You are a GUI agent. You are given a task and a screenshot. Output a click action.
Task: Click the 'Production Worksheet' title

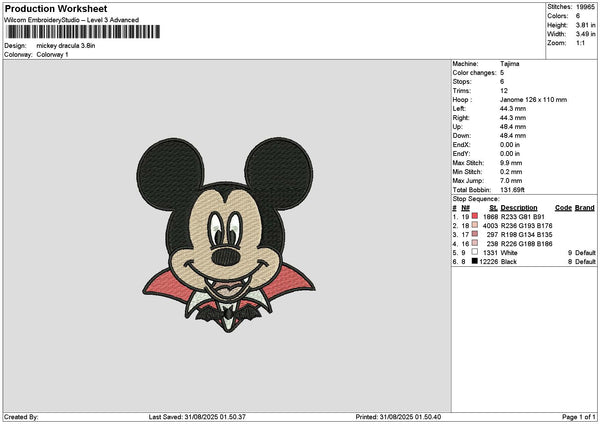[x=56, y=8]
